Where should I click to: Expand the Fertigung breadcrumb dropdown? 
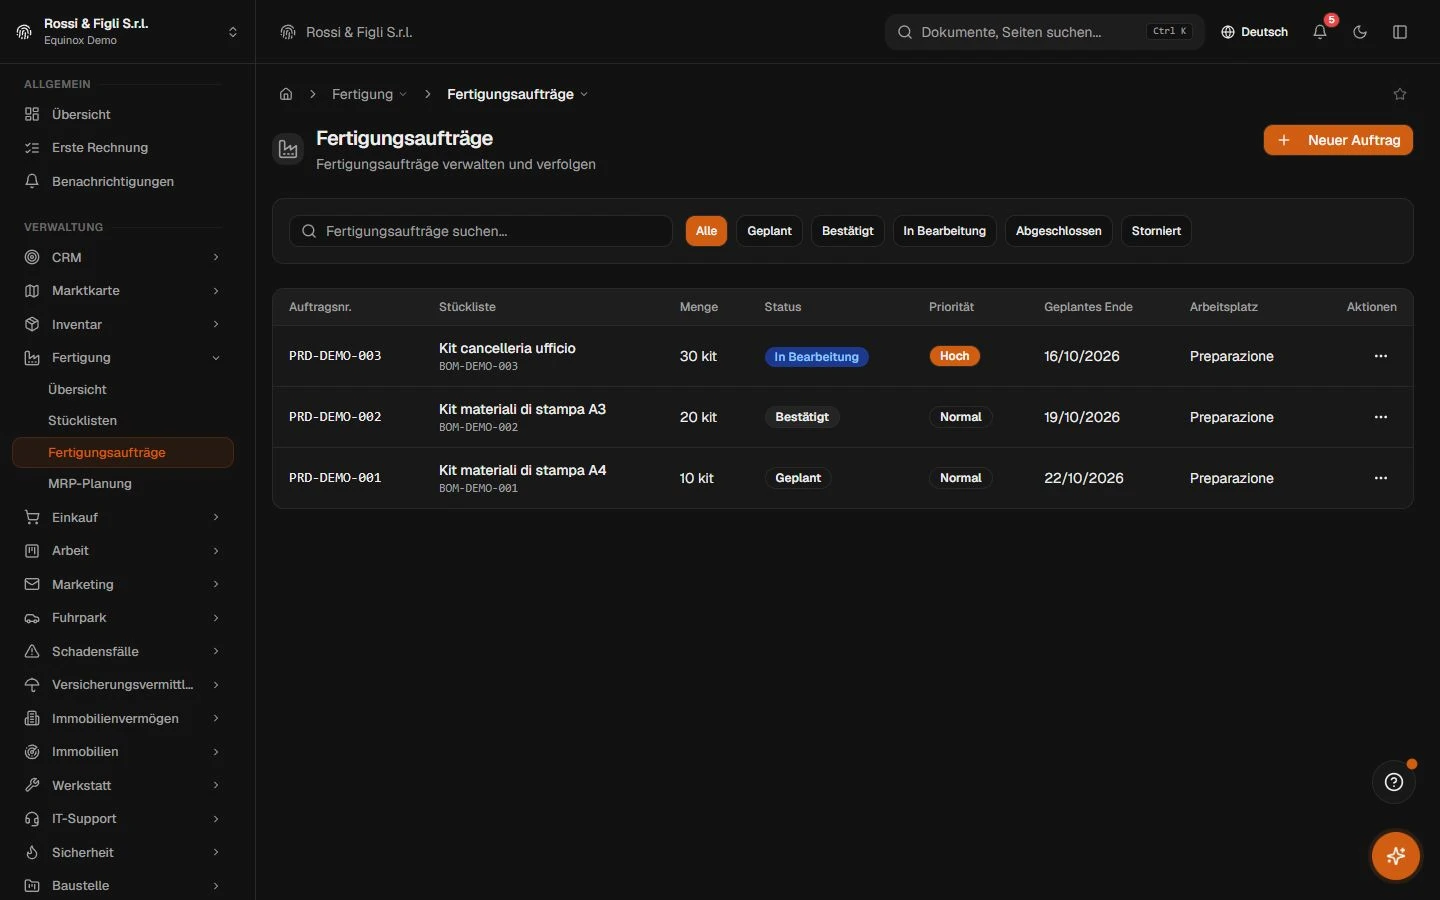369,94
